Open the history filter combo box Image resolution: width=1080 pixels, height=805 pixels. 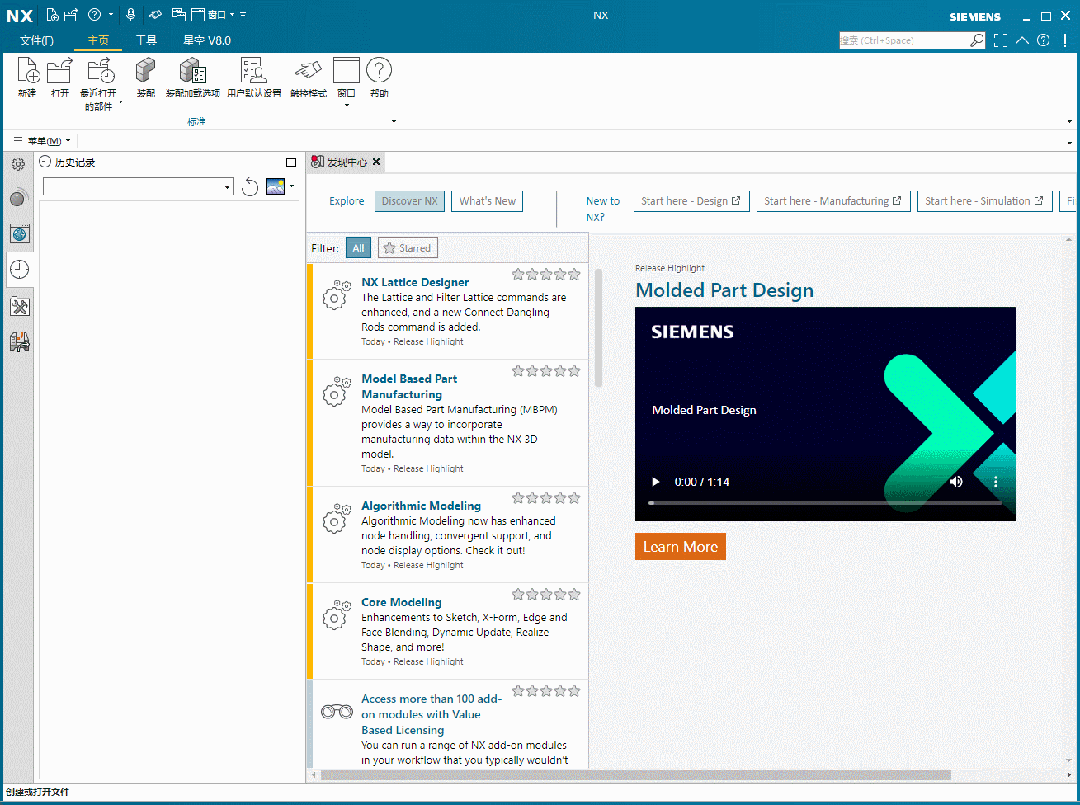click(138, 187)
